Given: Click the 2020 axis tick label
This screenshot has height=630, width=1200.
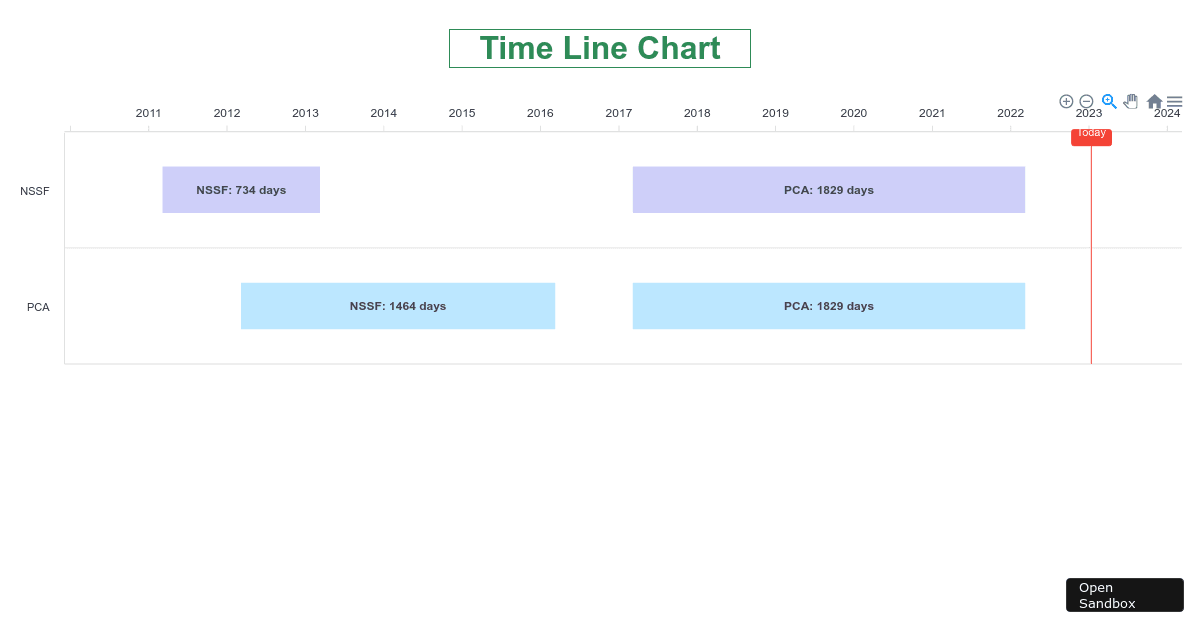Looking at the screenshot, I should [854, 113].
